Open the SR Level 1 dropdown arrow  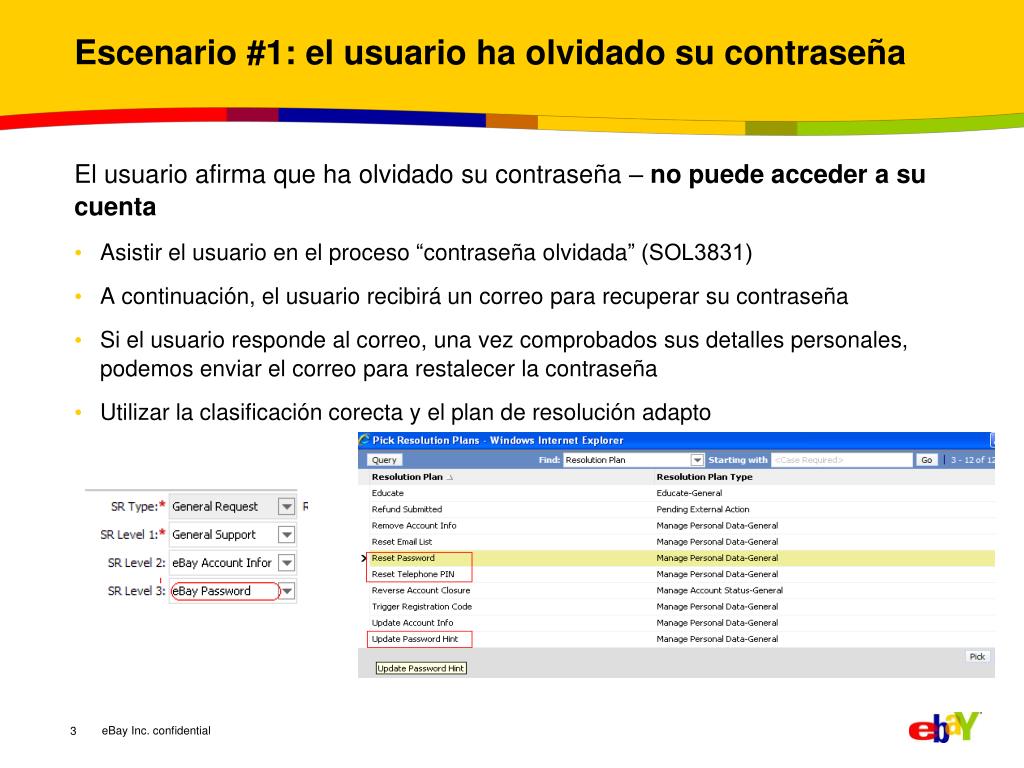[286, 535]
